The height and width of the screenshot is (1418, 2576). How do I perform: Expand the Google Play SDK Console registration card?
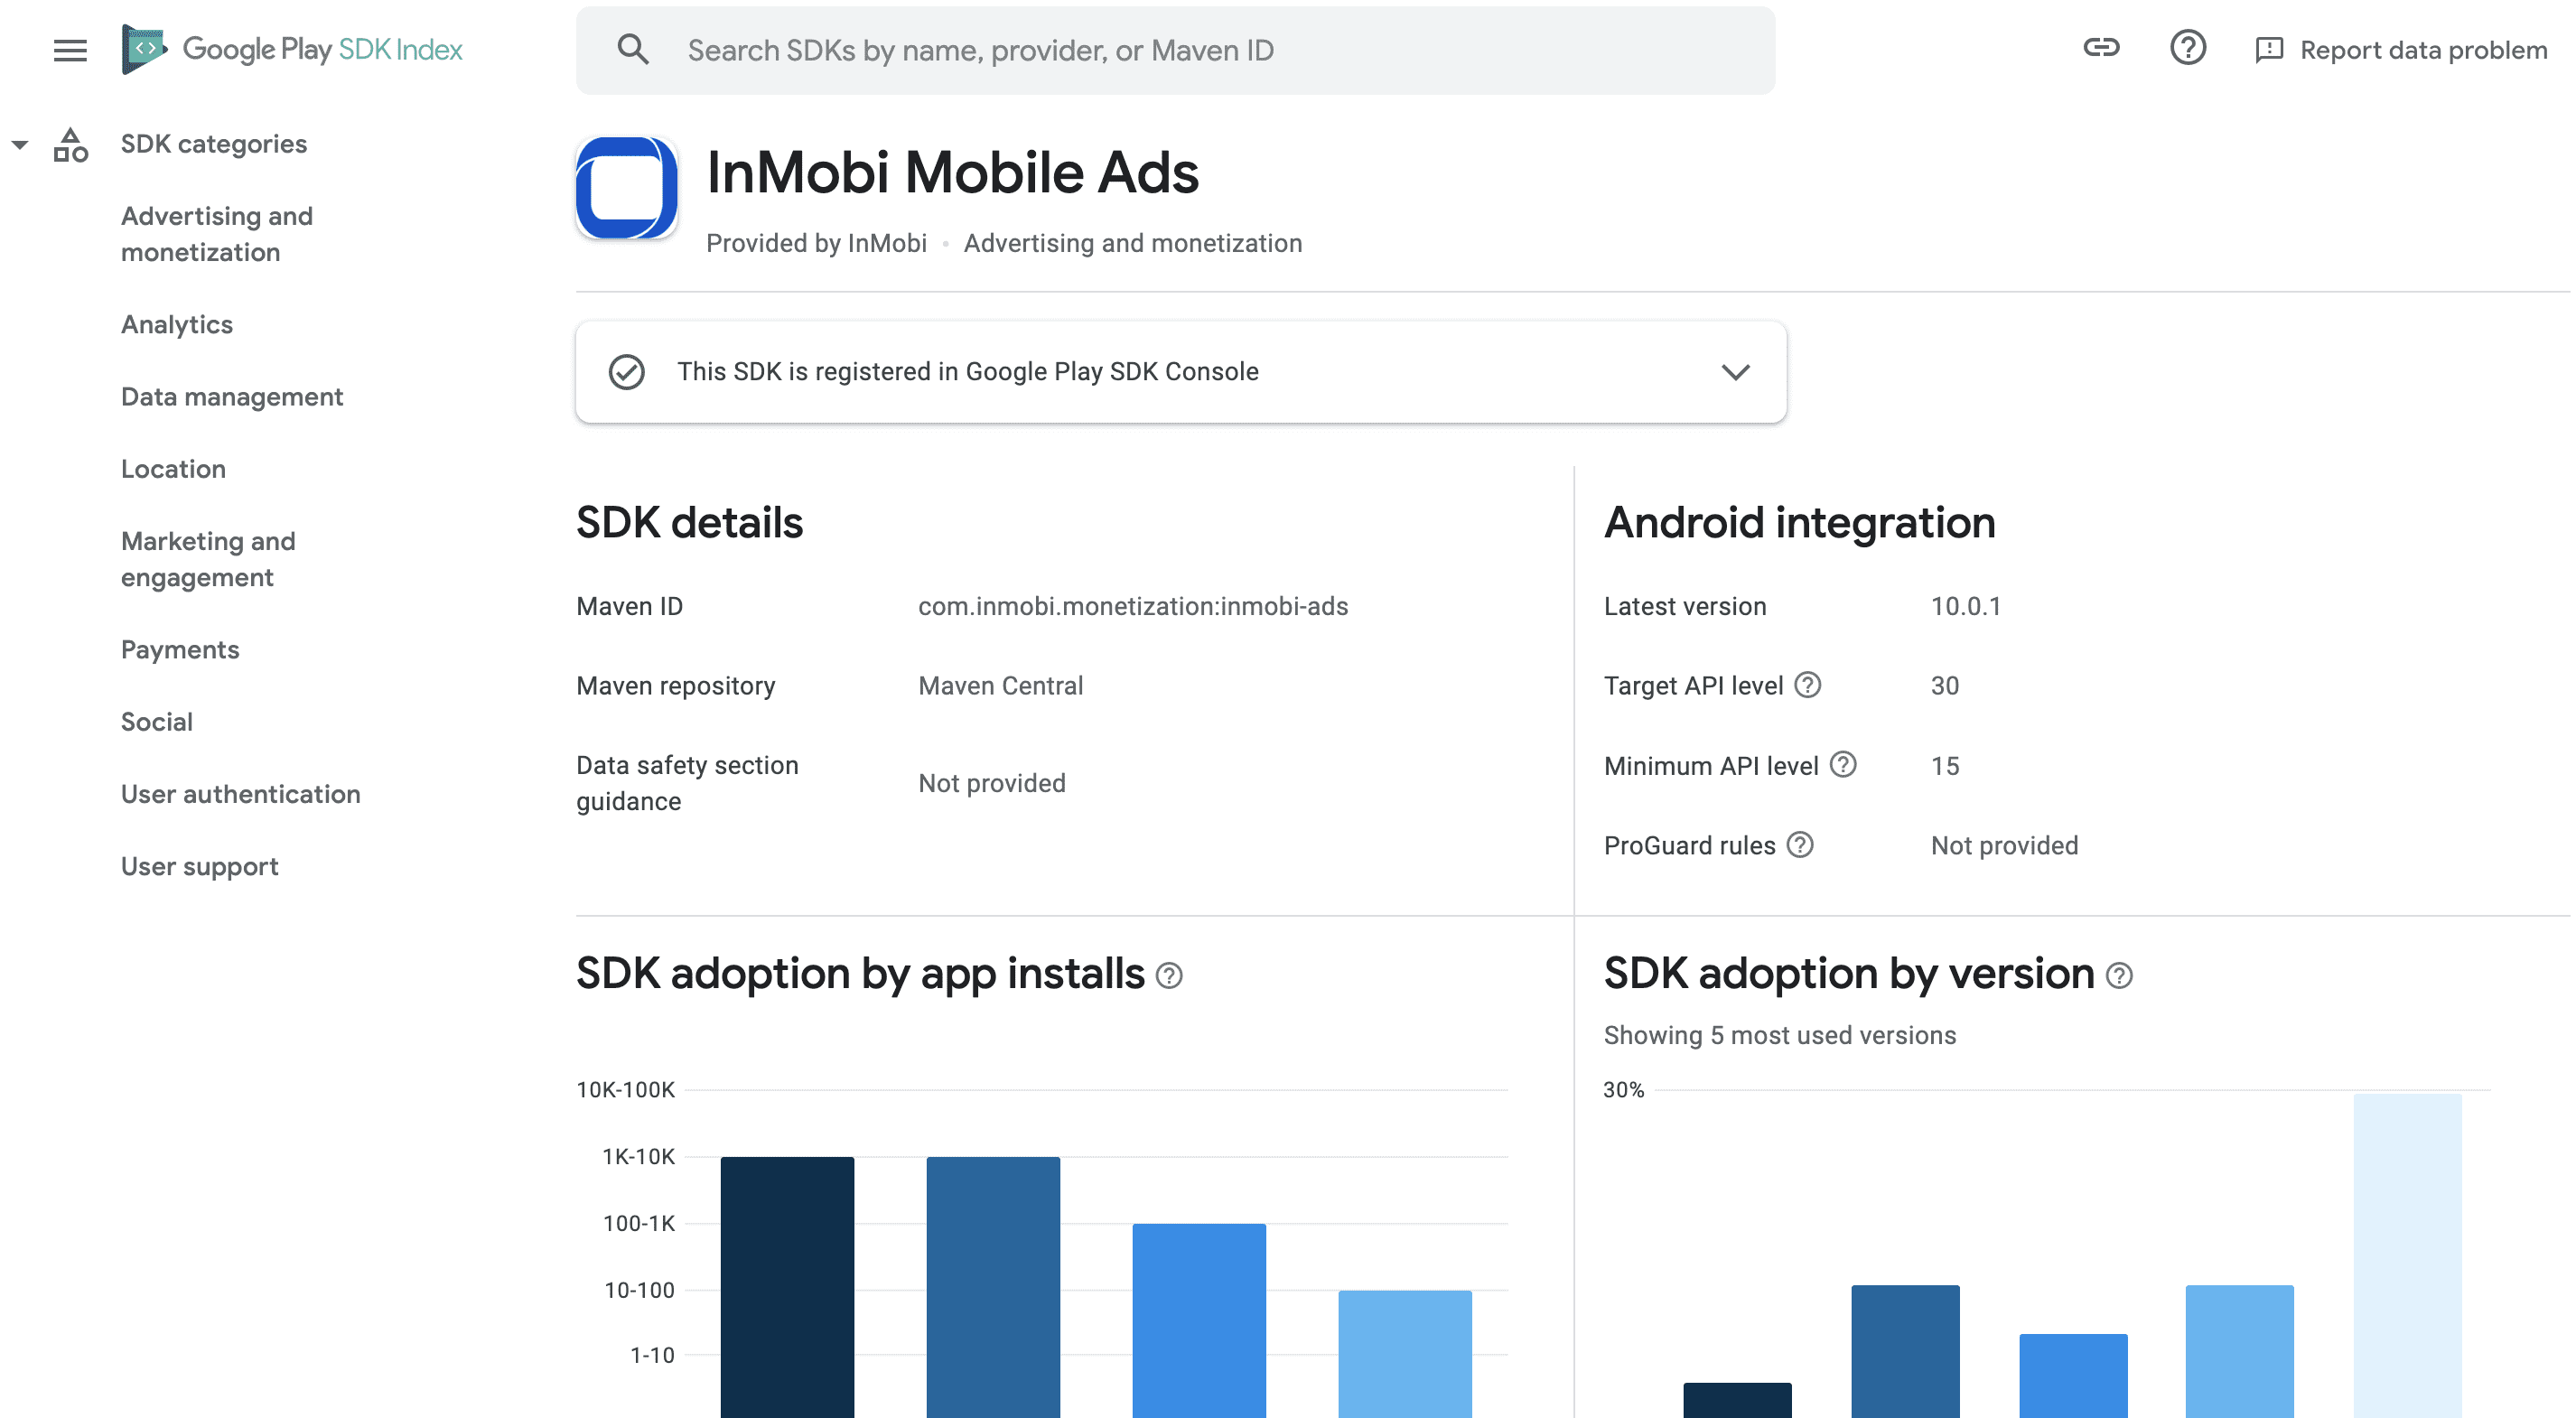[x=1737, y=371]
